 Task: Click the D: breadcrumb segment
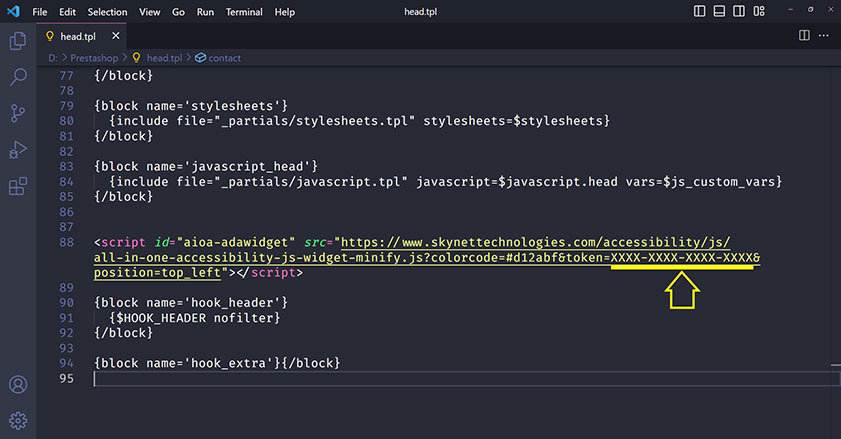[x=53, y=58]
